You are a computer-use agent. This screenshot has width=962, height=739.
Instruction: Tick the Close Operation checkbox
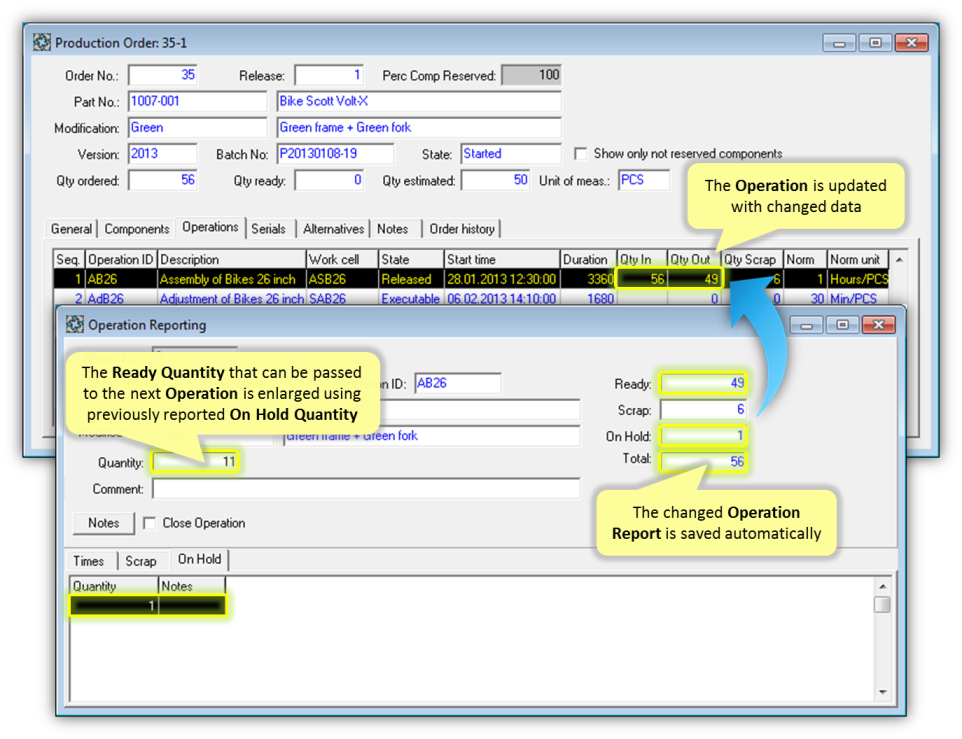149,523
